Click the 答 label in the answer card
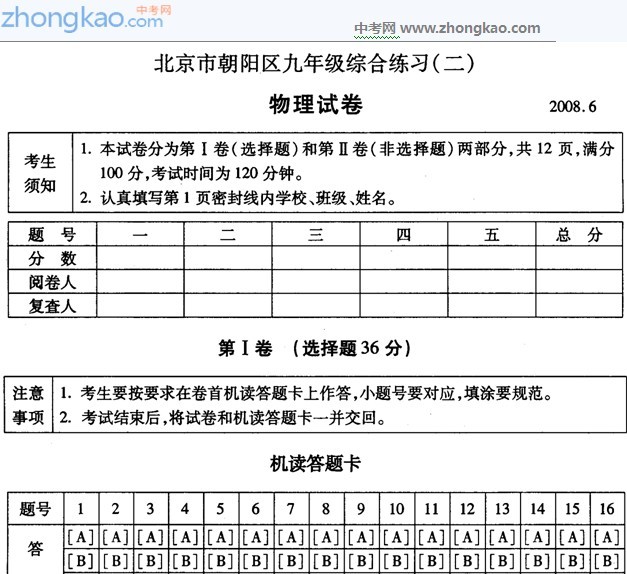The width and height of the screenshot is (627, 574). tap(36, 548)
